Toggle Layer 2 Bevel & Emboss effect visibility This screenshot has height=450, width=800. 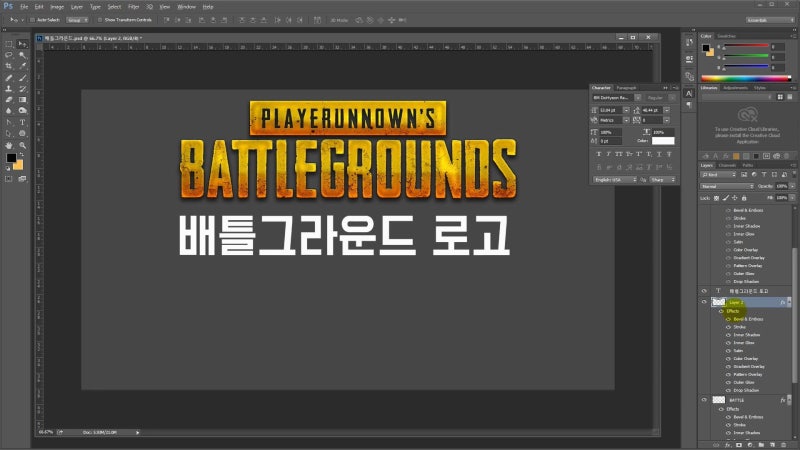pos(728,319)
